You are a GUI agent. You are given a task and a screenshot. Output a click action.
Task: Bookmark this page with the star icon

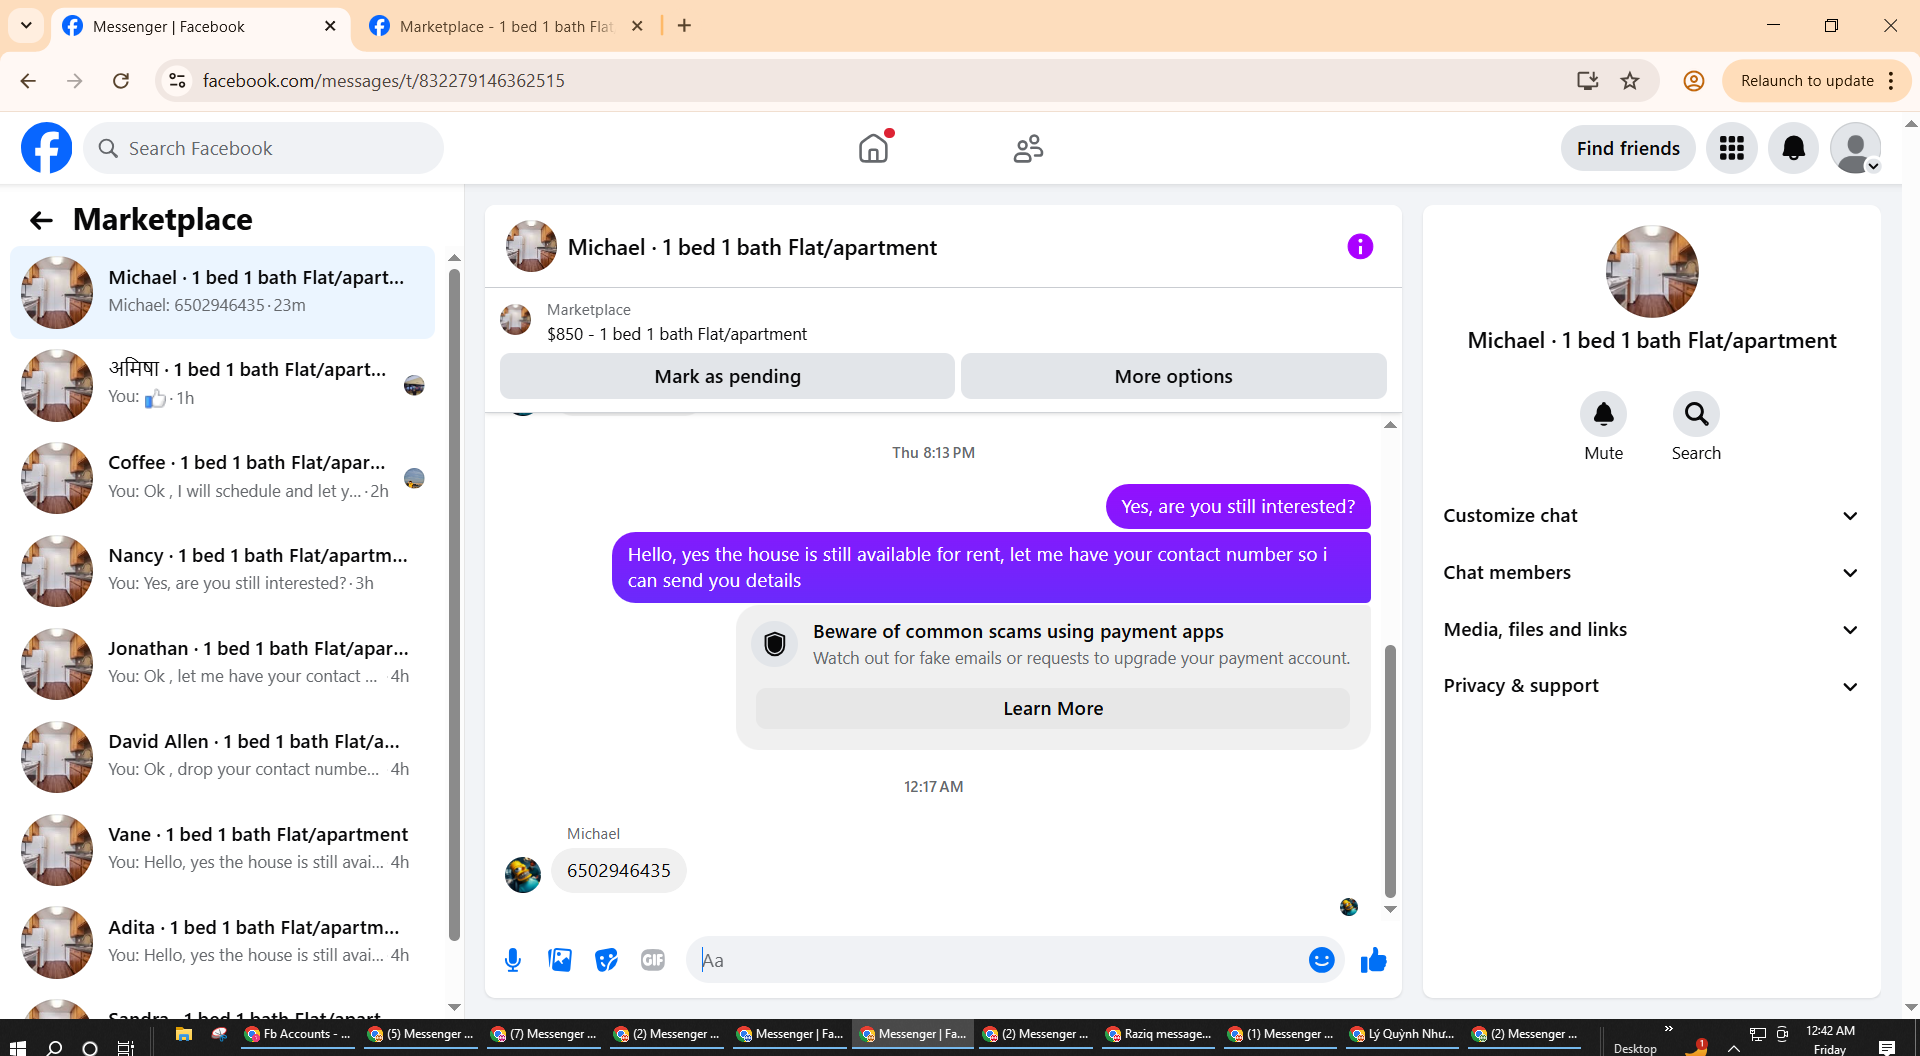(x=1630, y=81)
